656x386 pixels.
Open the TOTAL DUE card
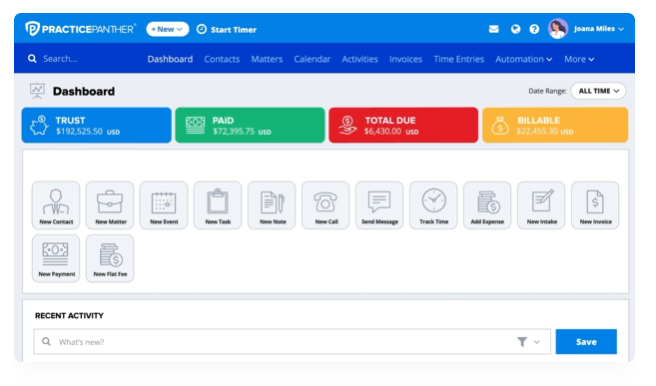coord(403,125)
